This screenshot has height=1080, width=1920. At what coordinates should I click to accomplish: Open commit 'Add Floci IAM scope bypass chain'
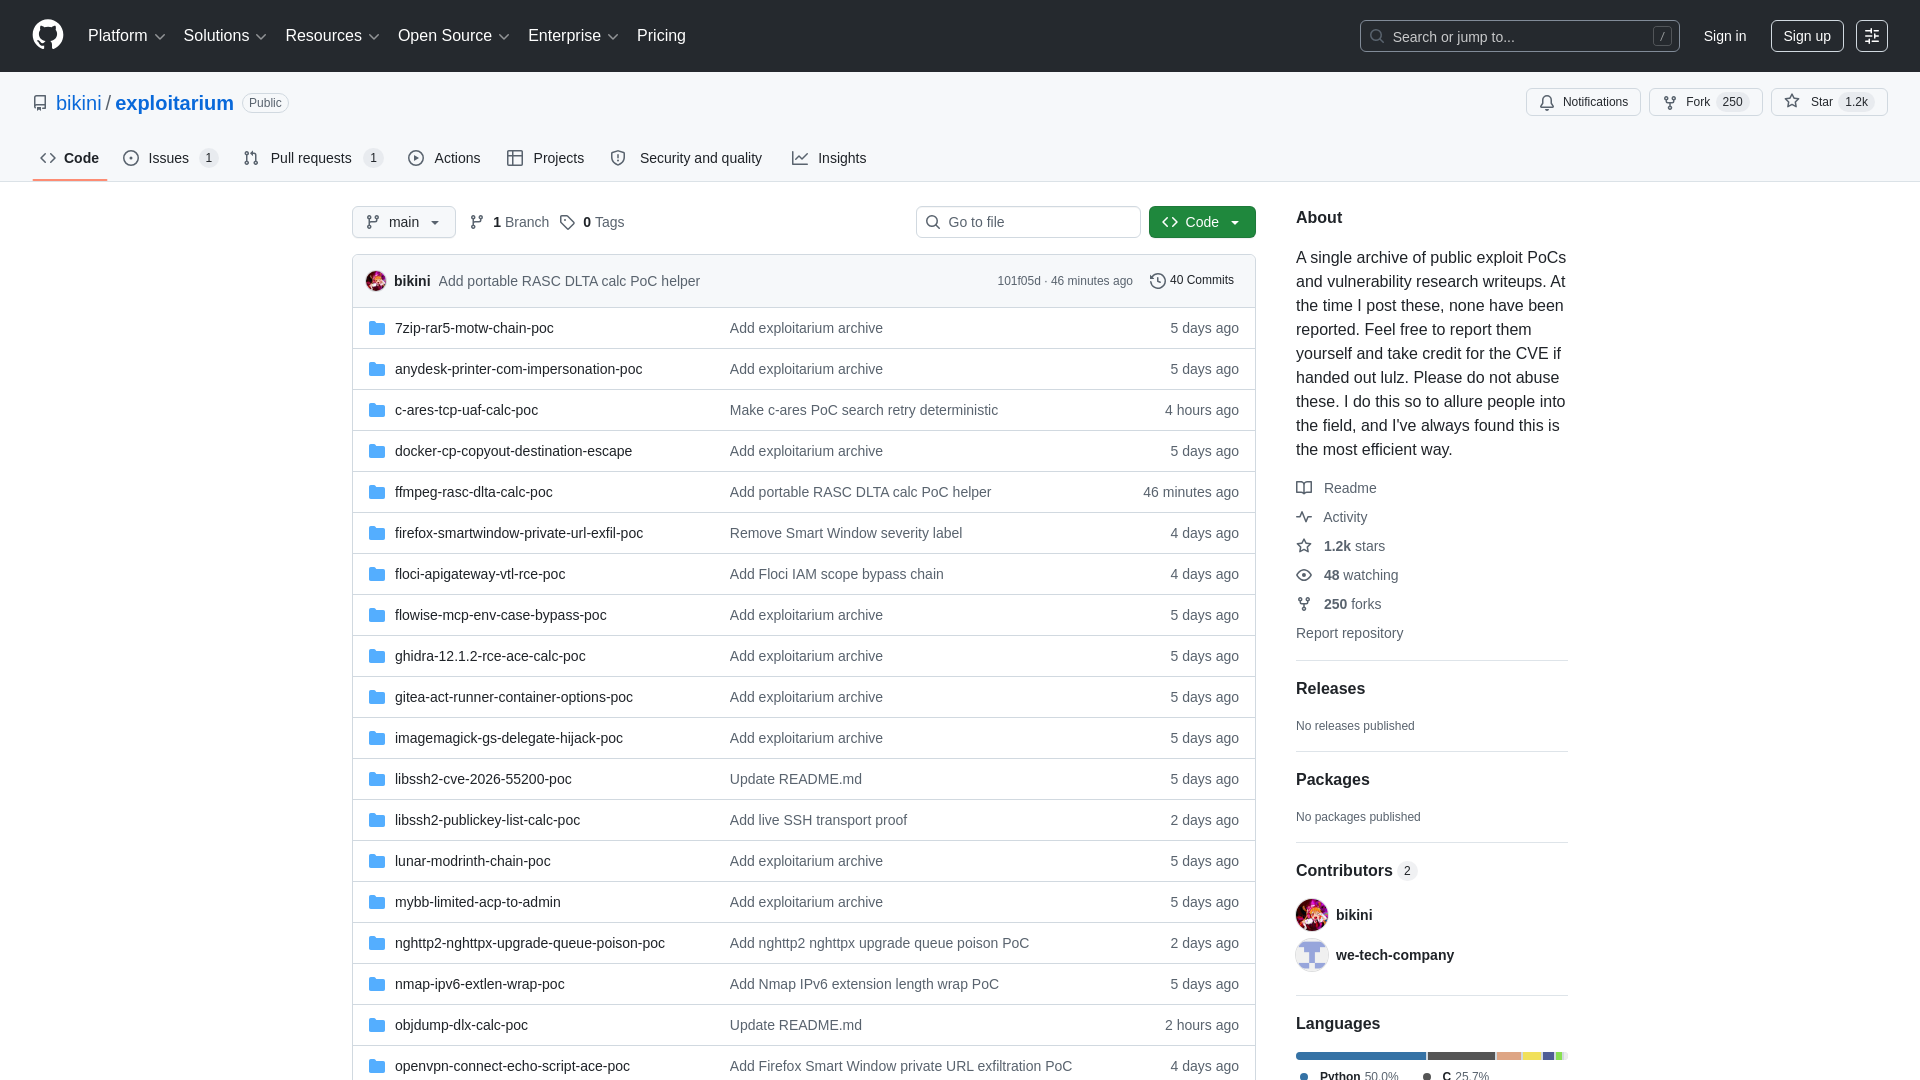coord(837,574)
